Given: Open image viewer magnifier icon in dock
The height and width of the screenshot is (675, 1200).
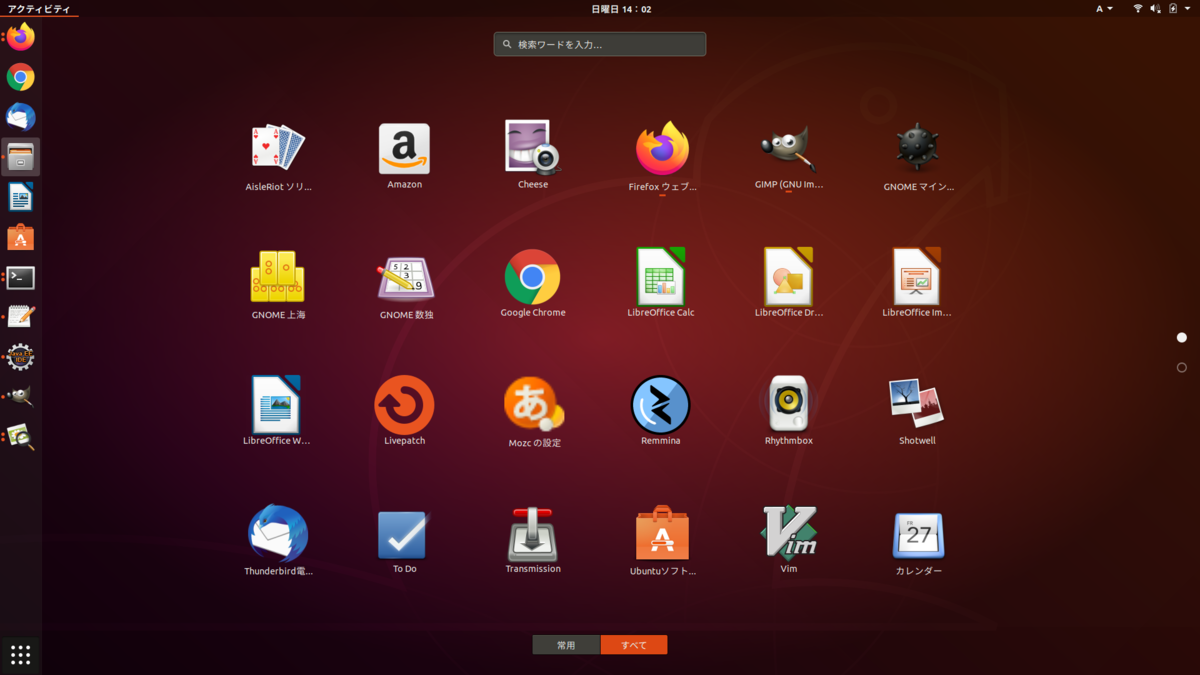Looking at the screenshot, I should click(21, 437).
